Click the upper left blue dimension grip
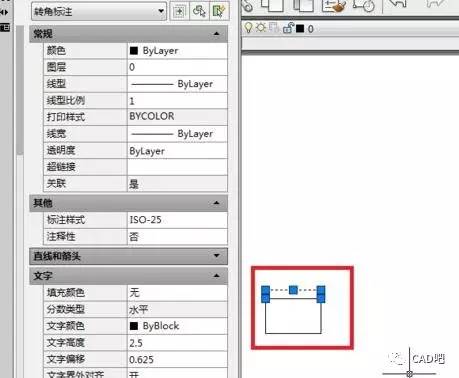 265,290
